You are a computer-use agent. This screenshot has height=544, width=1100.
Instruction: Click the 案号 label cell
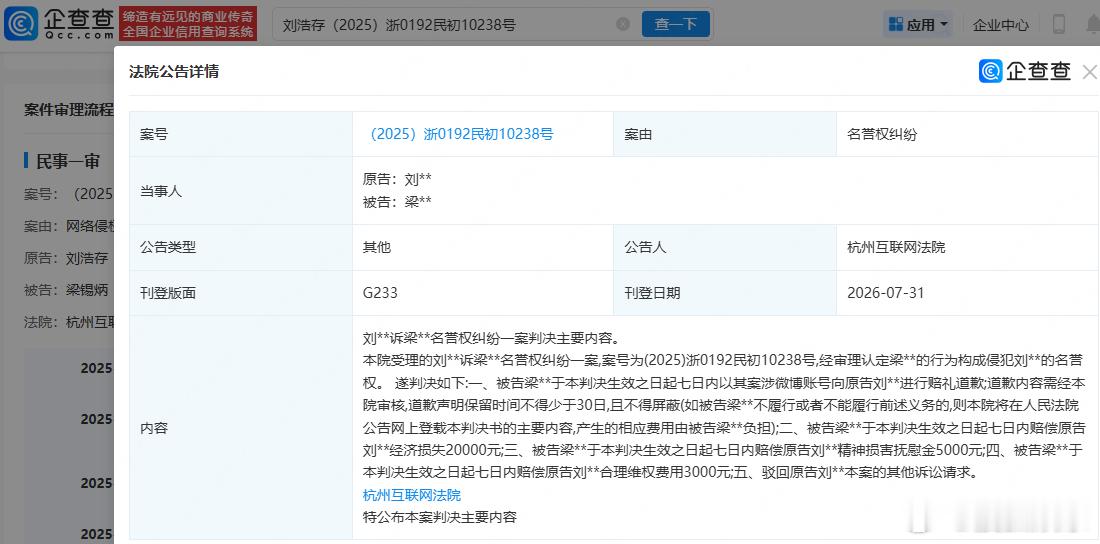pyautogui.click(x=241, y=134)
